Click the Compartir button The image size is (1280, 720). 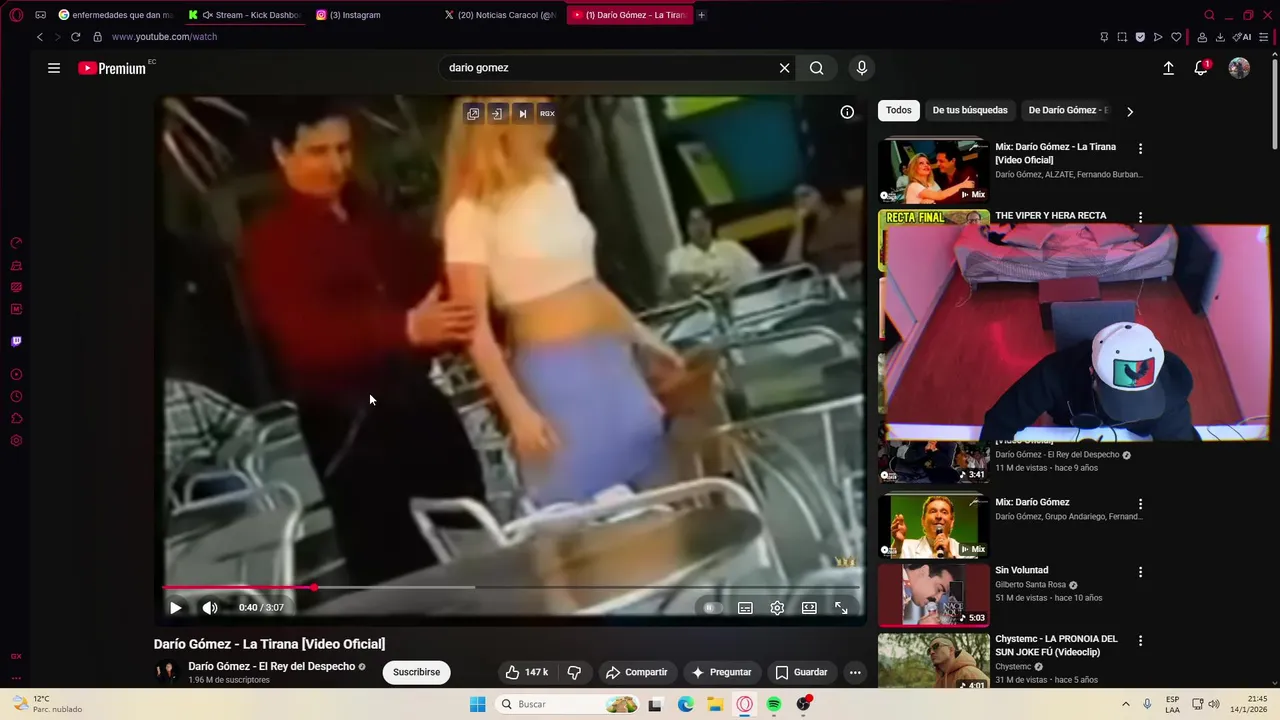pyautogui.click(x=637, y=672)
